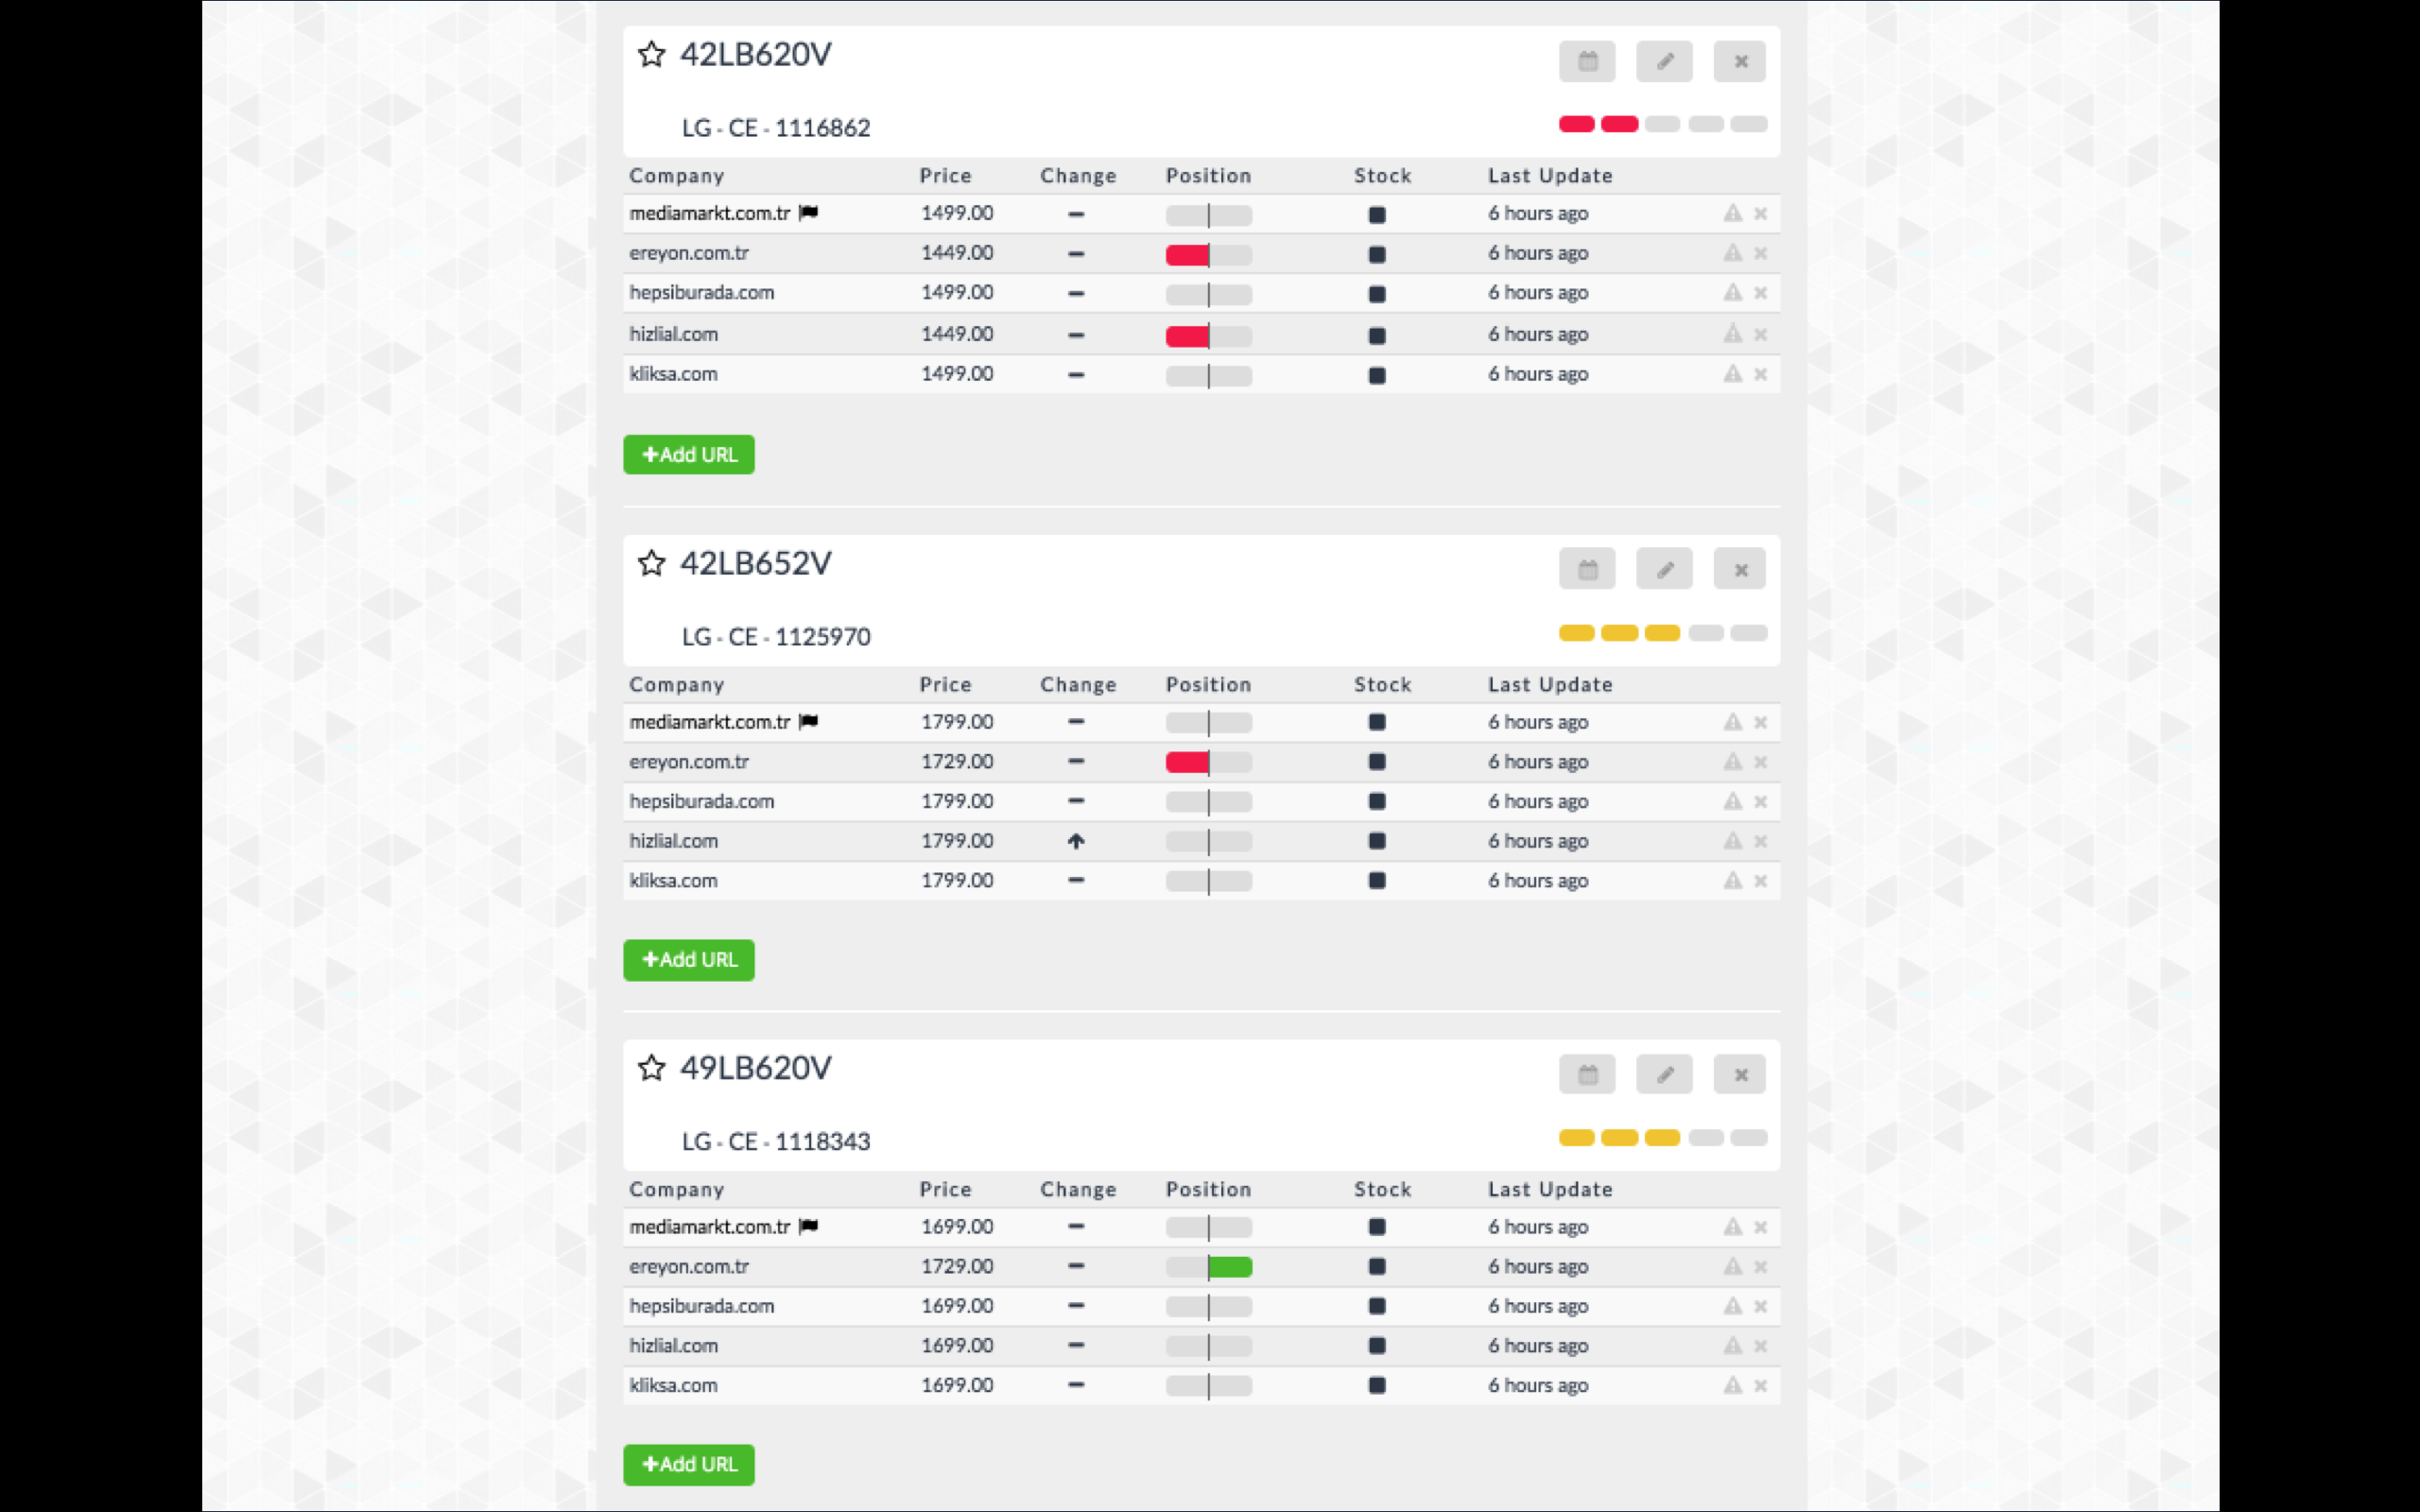Click Add URL button under 49LB620V
Image resolution: width=2420 pixels, height=1512 pixels.
point(689,1464)
